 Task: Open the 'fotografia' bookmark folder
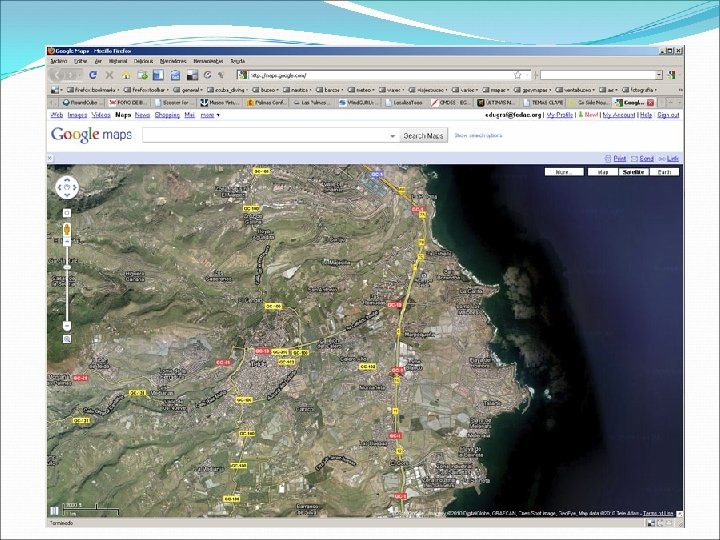tap(639, 90)
